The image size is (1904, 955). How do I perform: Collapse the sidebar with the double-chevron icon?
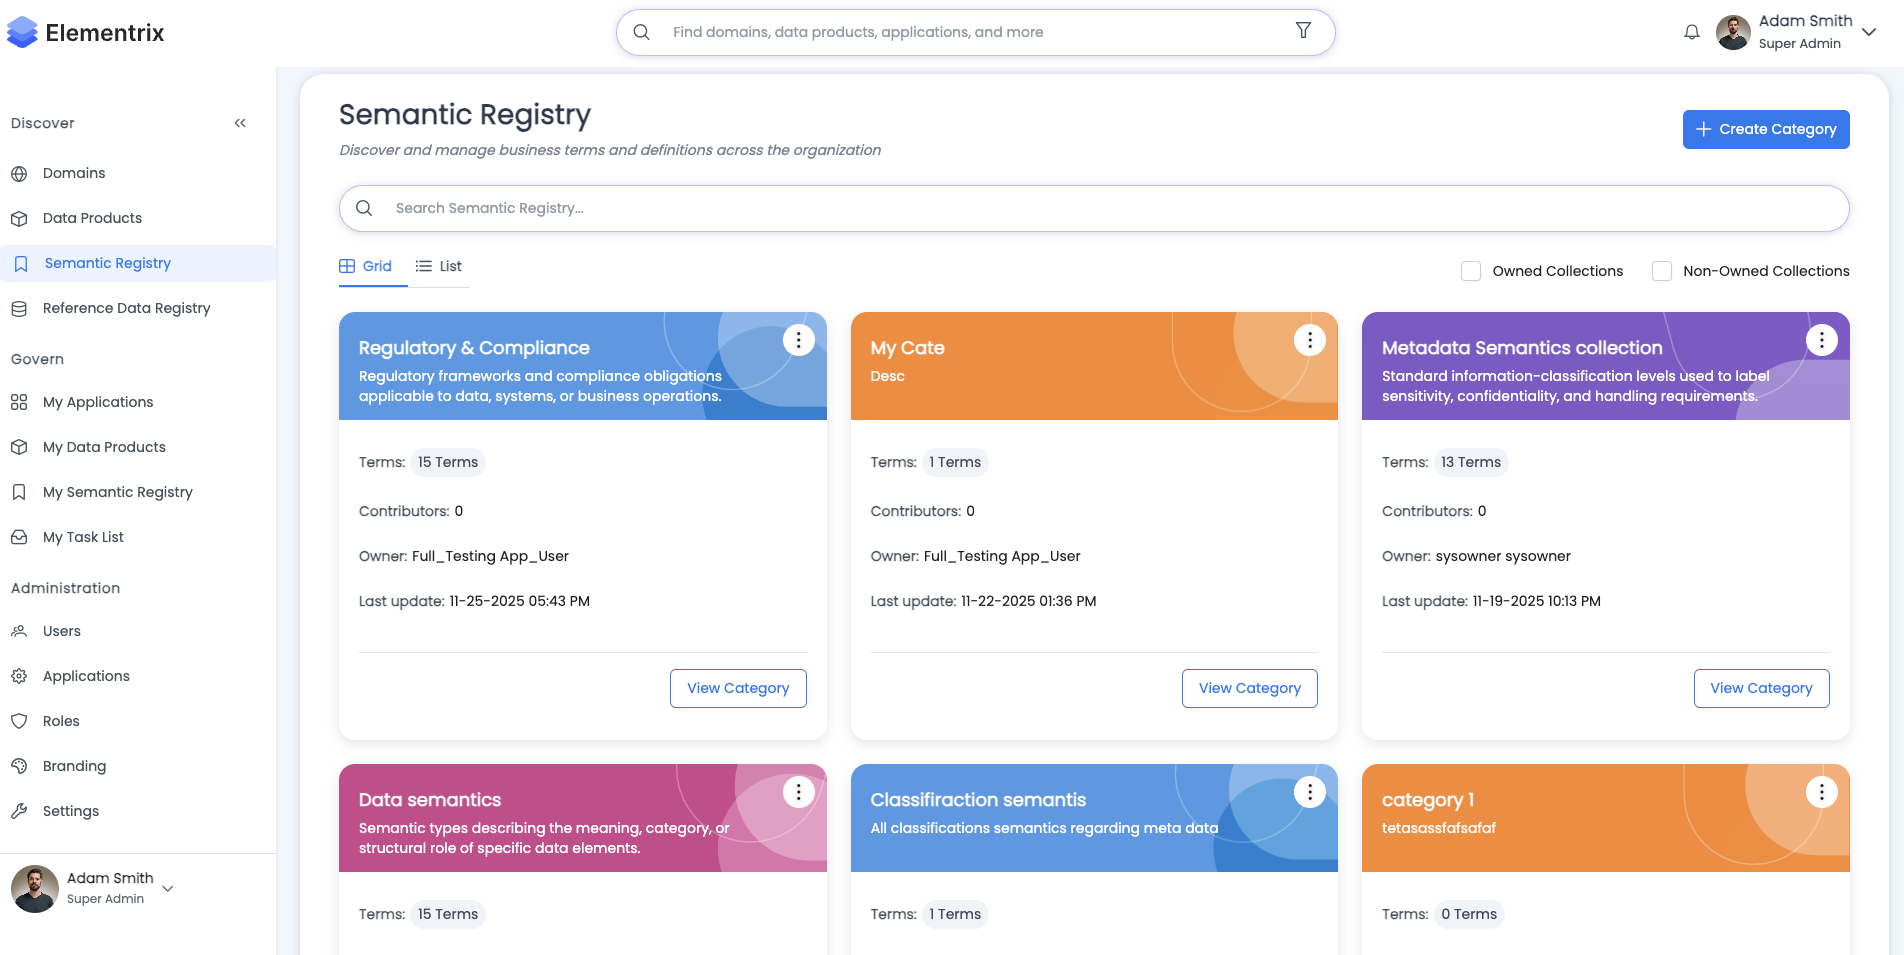(240, 123)
